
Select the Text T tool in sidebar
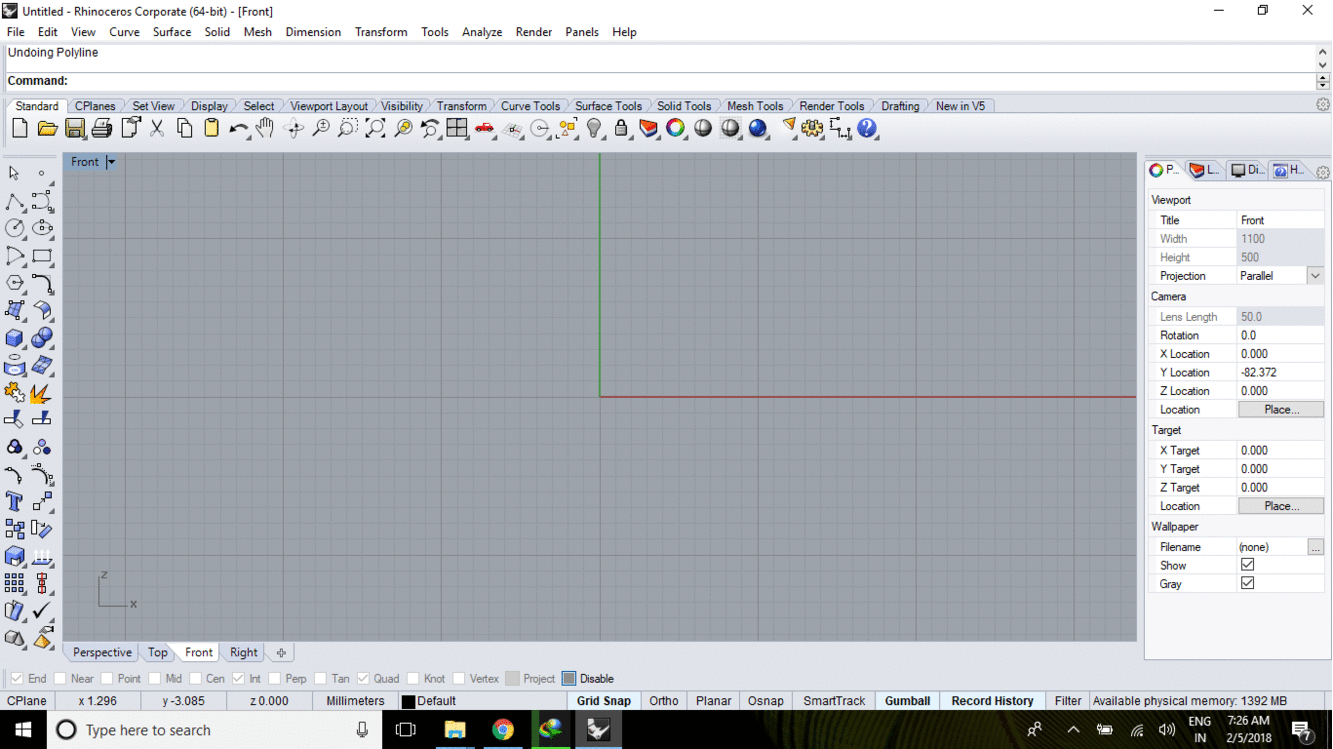point(15,502)
